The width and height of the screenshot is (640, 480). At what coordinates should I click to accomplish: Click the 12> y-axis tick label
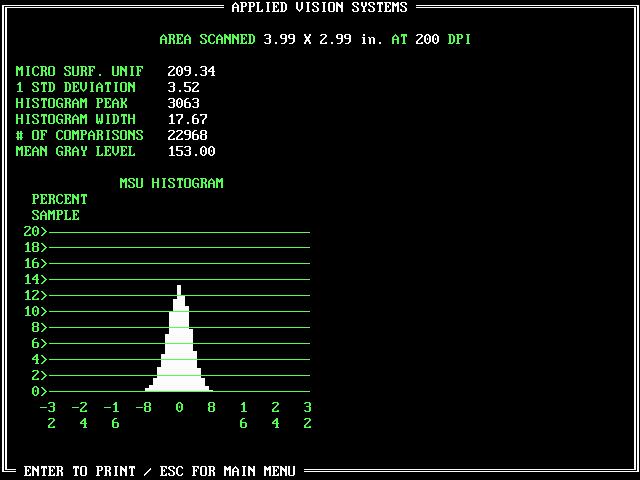tap(35, 295)
